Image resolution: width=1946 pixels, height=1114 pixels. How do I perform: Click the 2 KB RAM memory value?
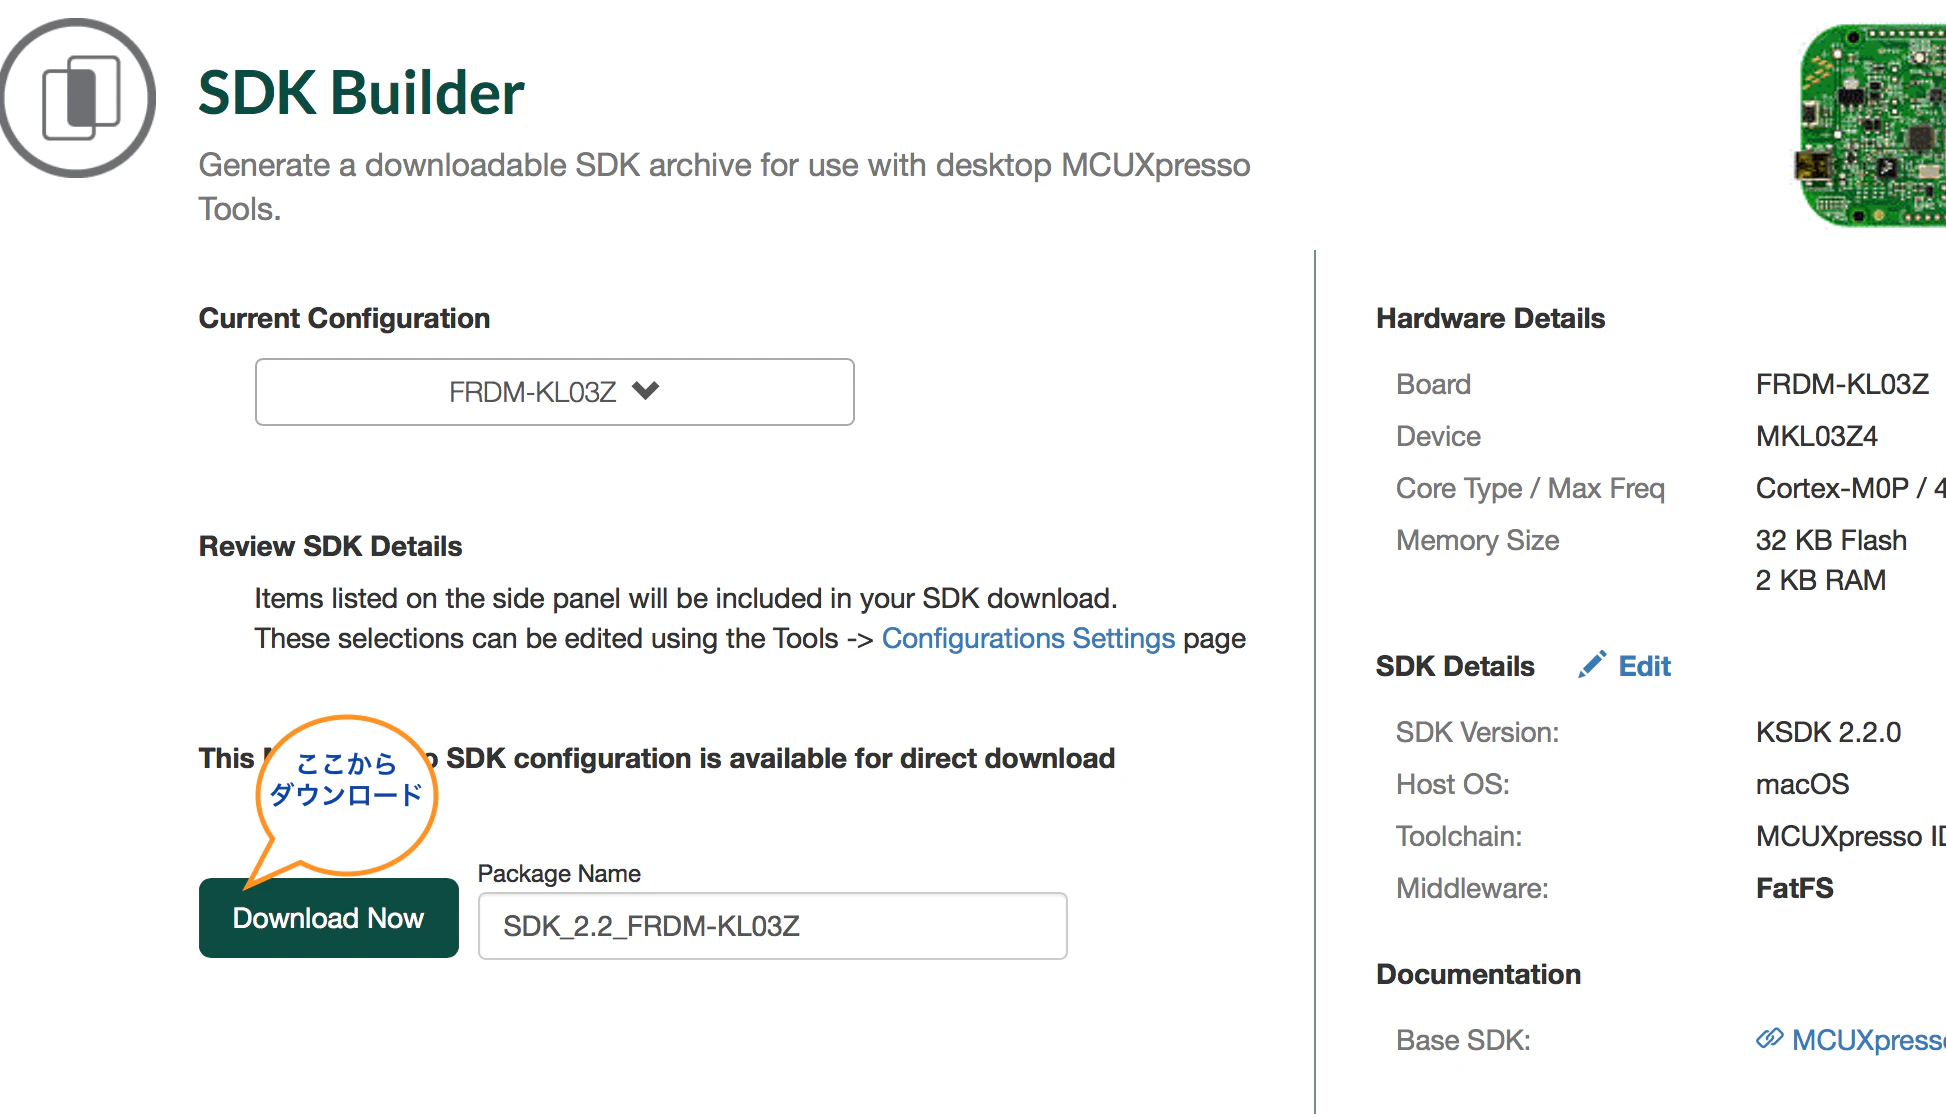tap(1820, 580)
